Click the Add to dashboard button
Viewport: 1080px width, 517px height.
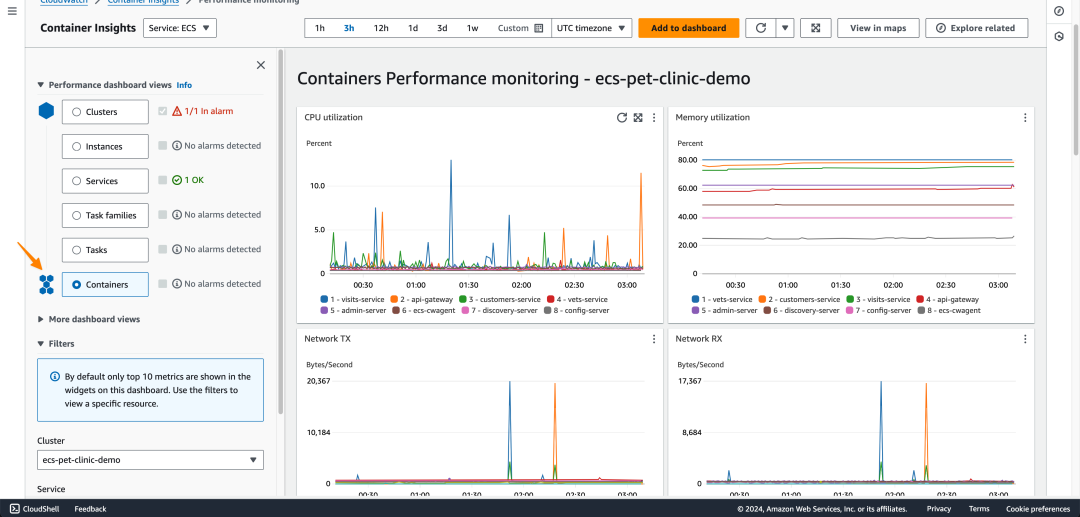click(x=689, y=28)
